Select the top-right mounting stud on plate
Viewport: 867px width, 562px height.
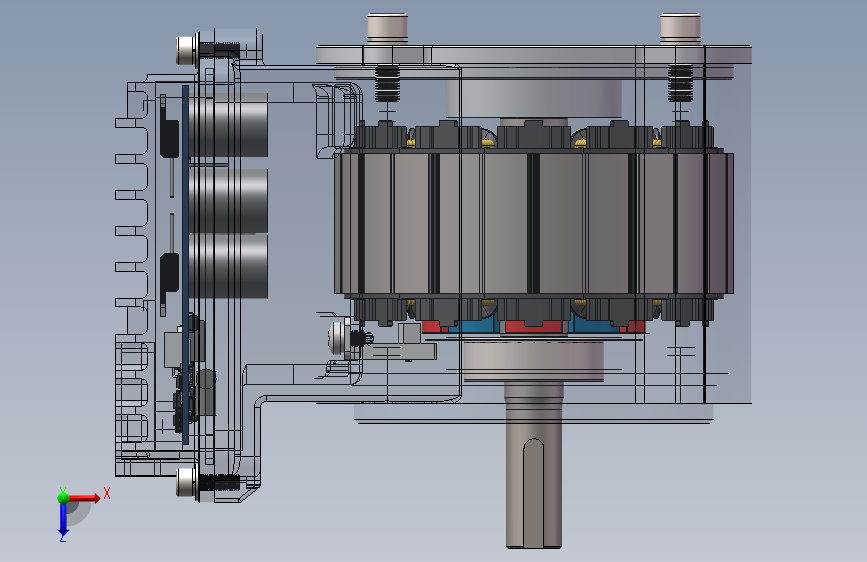click(680, 29)
